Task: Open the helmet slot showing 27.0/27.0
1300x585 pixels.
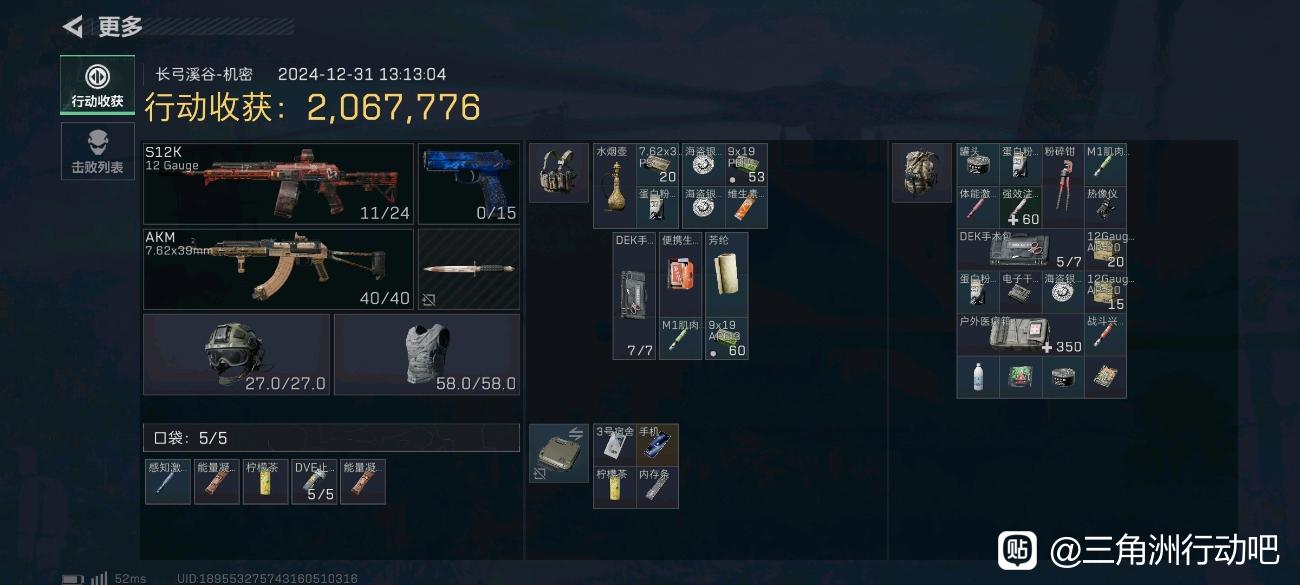Action: (237, 354)
